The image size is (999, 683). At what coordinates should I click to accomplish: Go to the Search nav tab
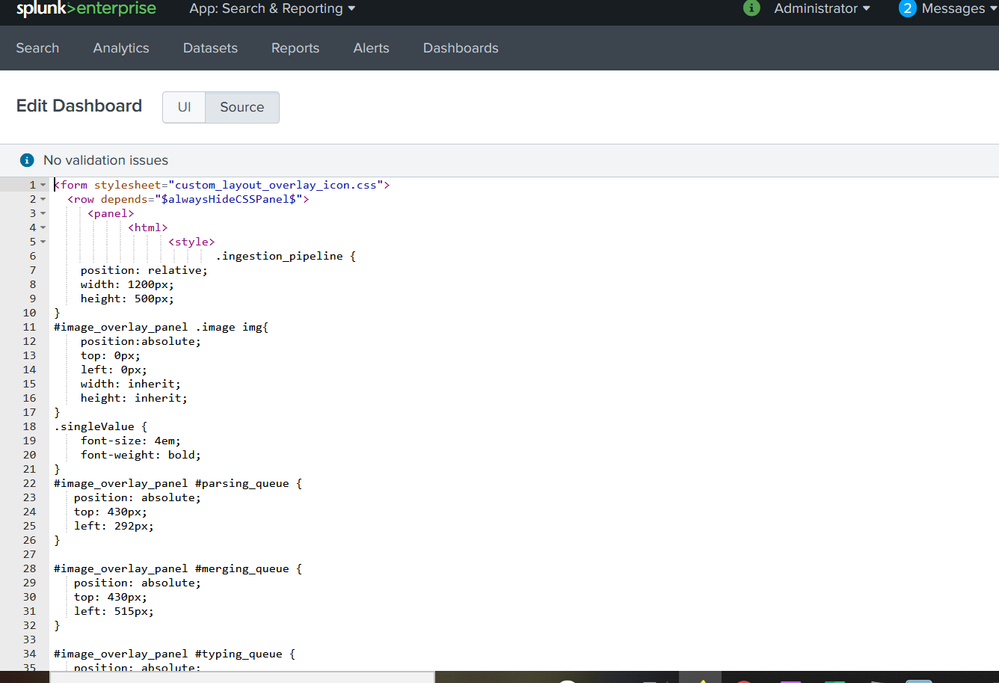38,48
